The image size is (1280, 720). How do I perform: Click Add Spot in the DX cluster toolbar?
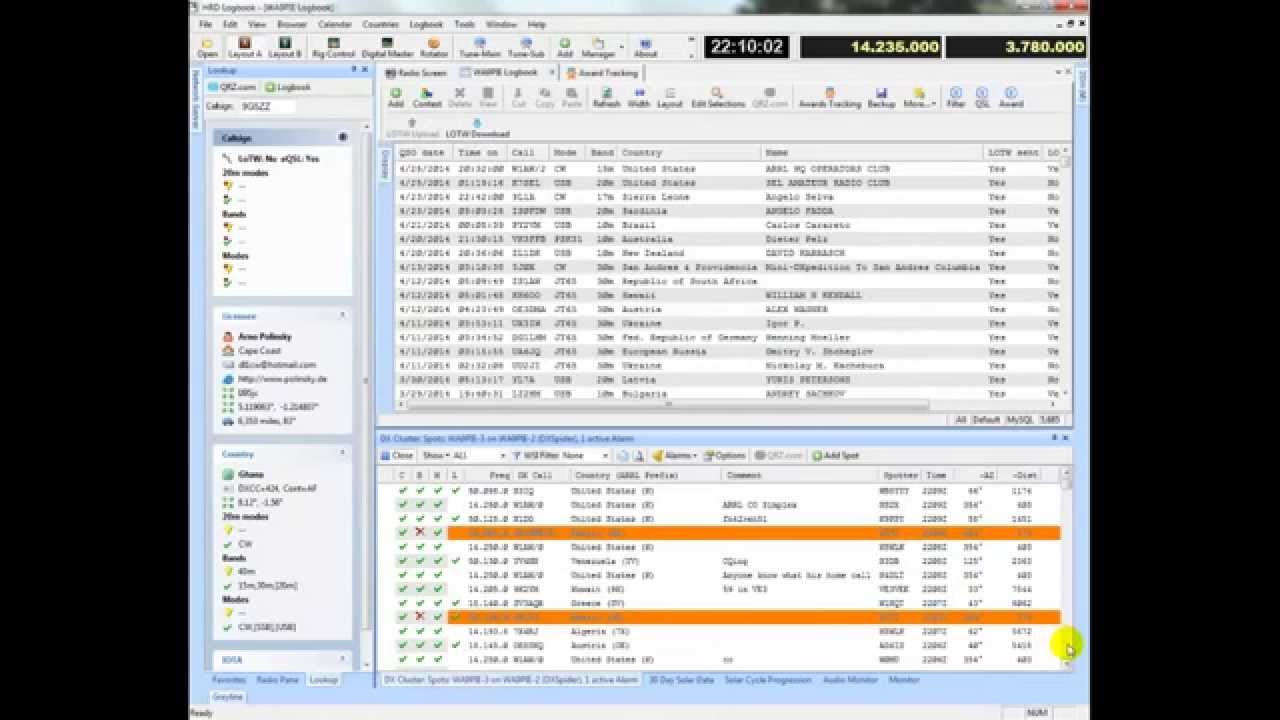pyautogui.click(x=835, y=455)
